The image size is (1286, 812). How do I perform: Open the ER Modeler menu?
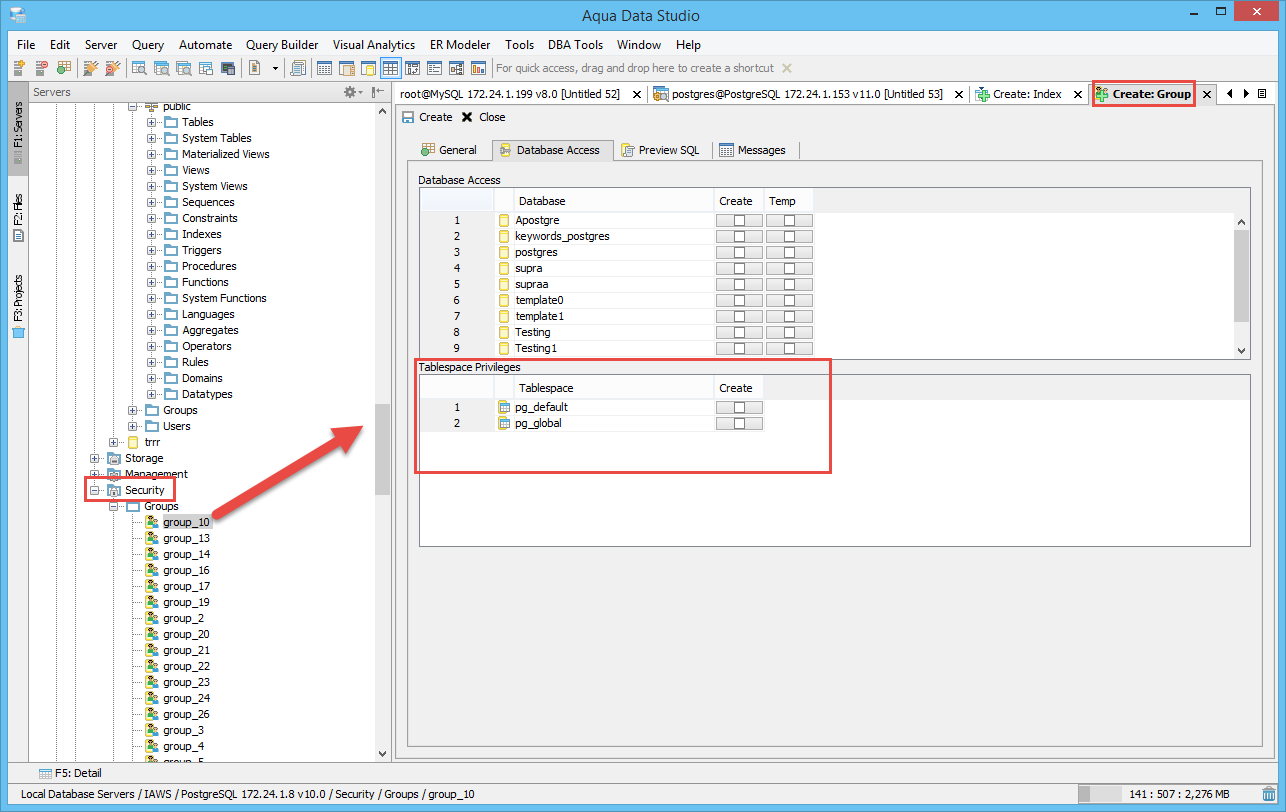(x=460, y=45)
